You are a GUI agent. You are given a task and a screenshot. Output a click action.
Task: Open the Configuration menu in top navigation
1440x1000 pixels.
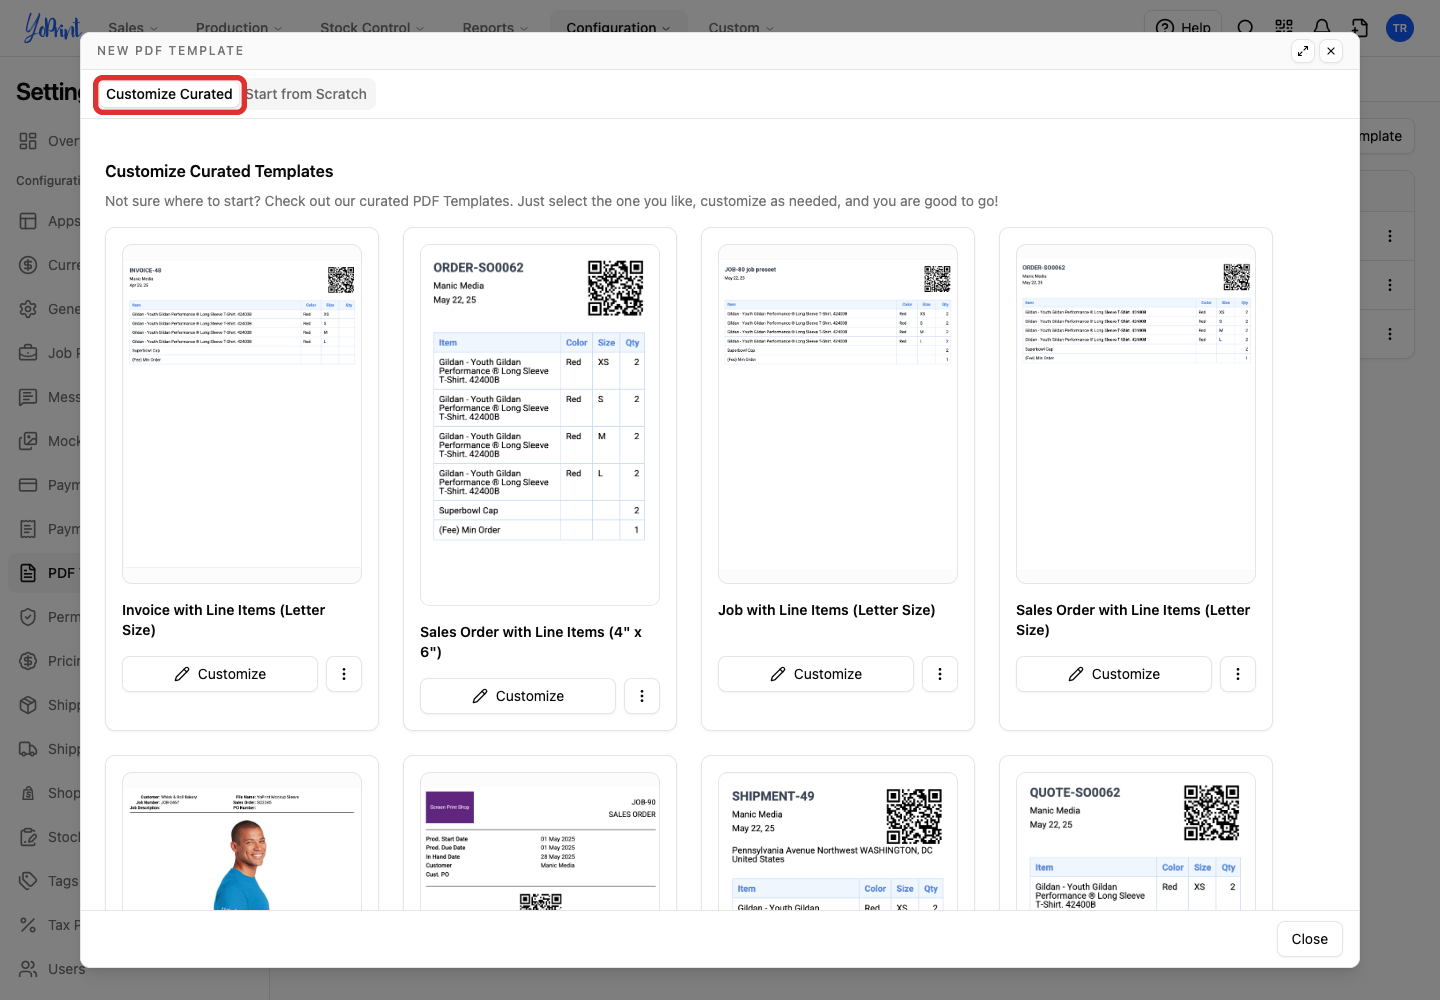[x=618, y=27]
